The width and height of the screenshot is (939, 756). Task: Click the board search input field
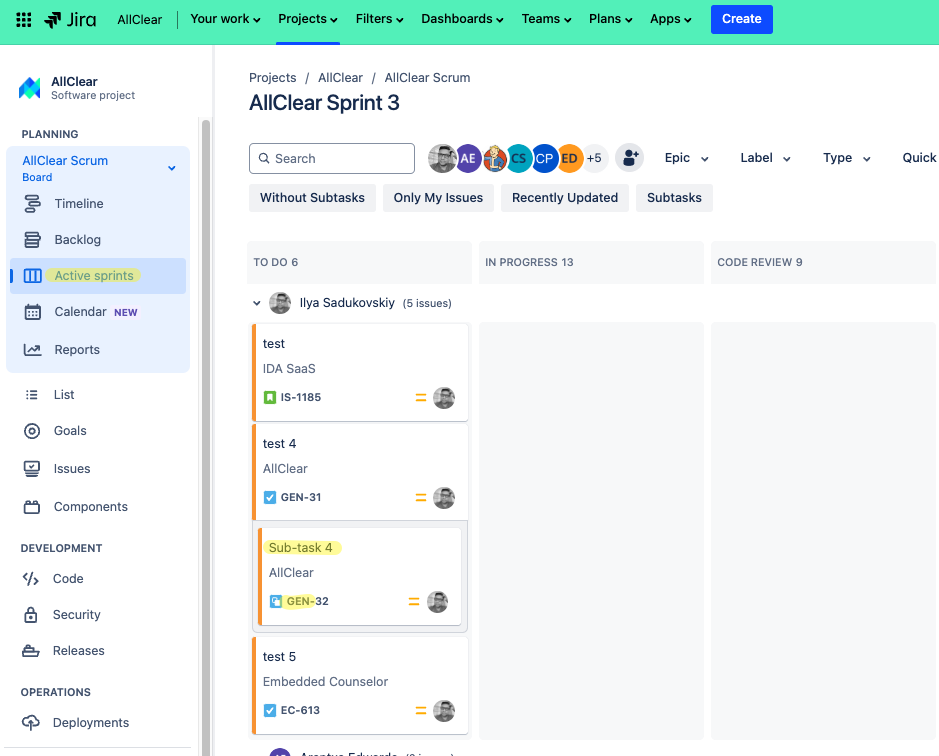coord(331,158)
